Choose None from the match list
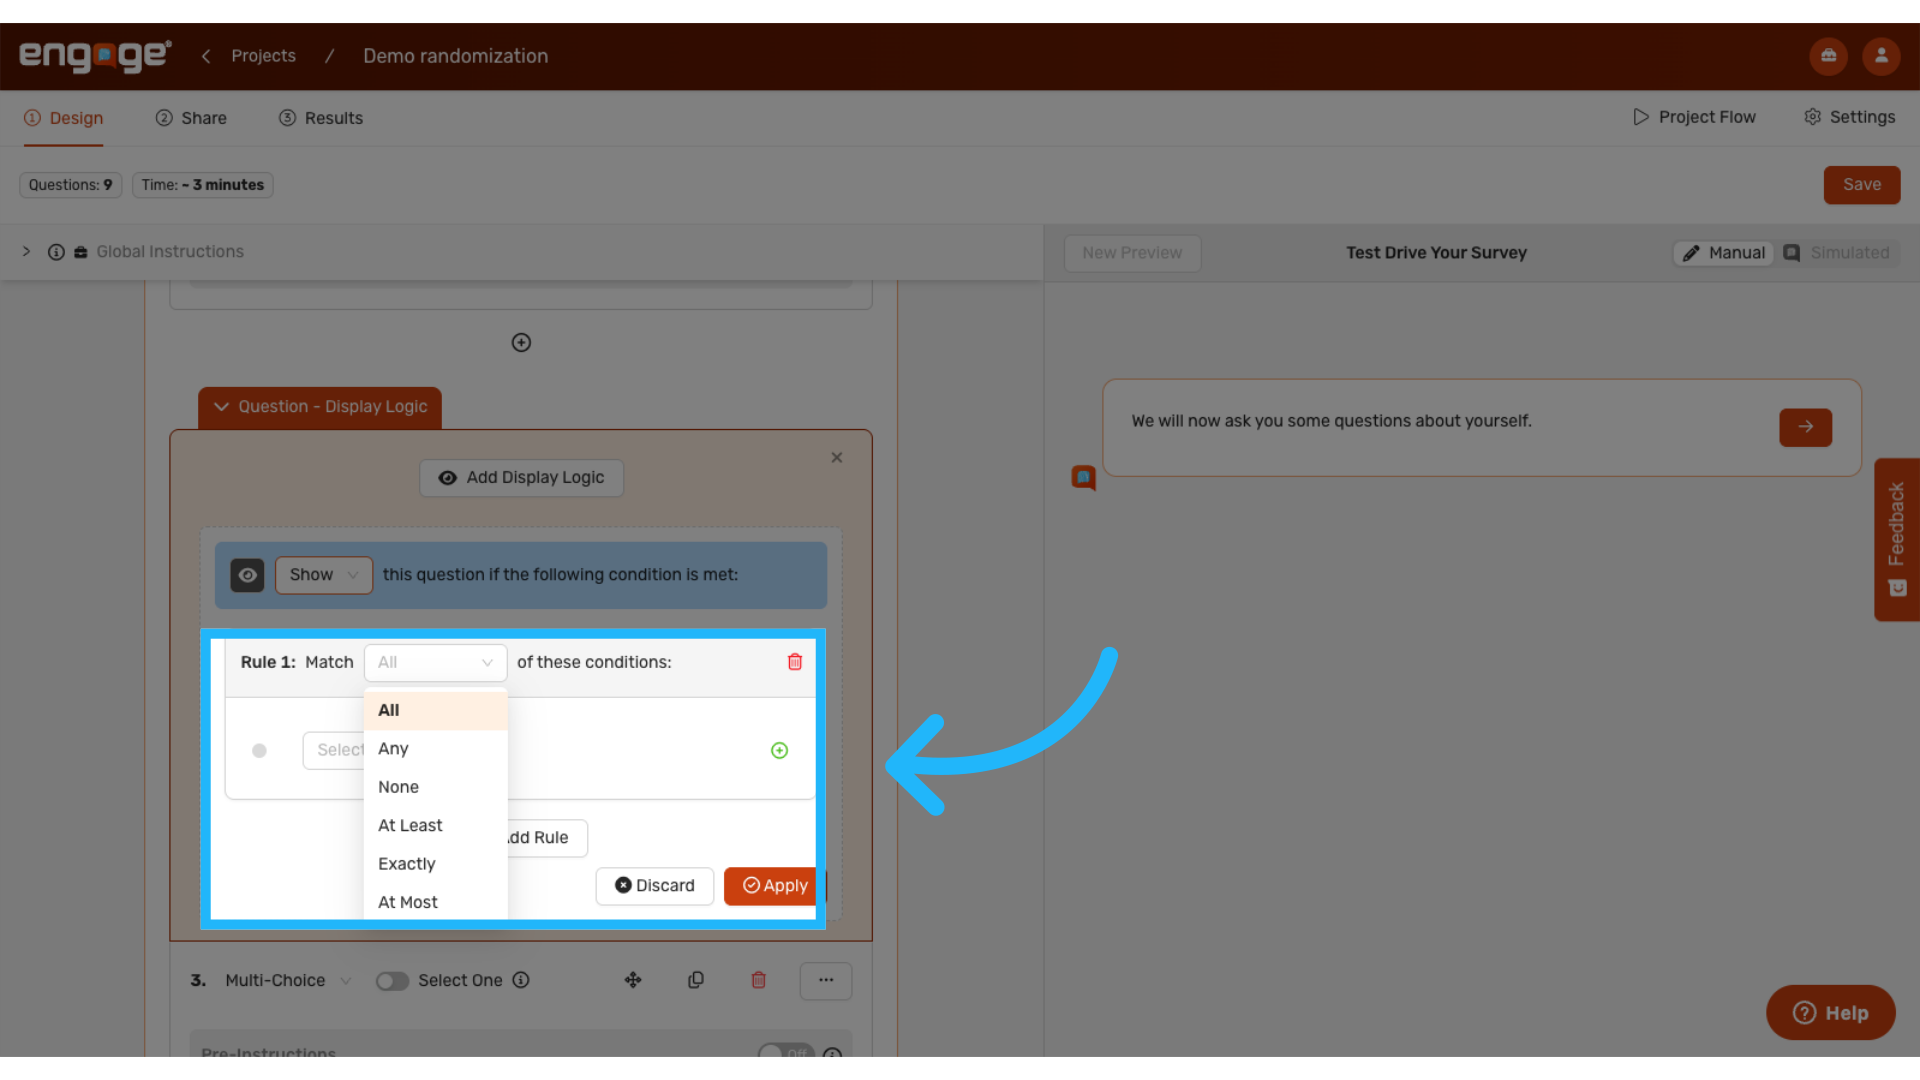The width and height of the screenshot is (1920, 1080). (x=436, y=787)
